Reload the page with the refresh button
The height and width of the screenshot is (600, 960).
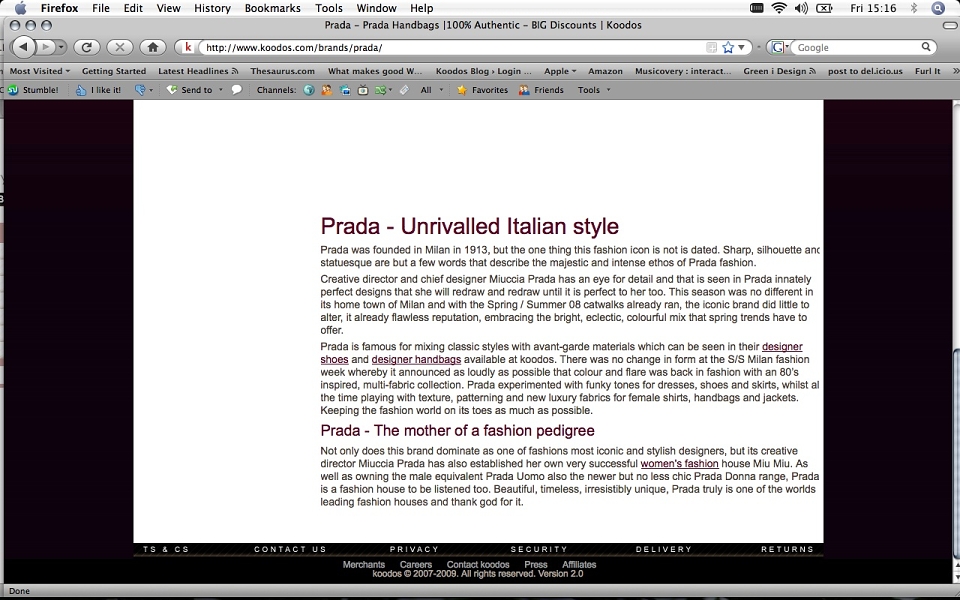pyautogui.click(x=86, y=47)
